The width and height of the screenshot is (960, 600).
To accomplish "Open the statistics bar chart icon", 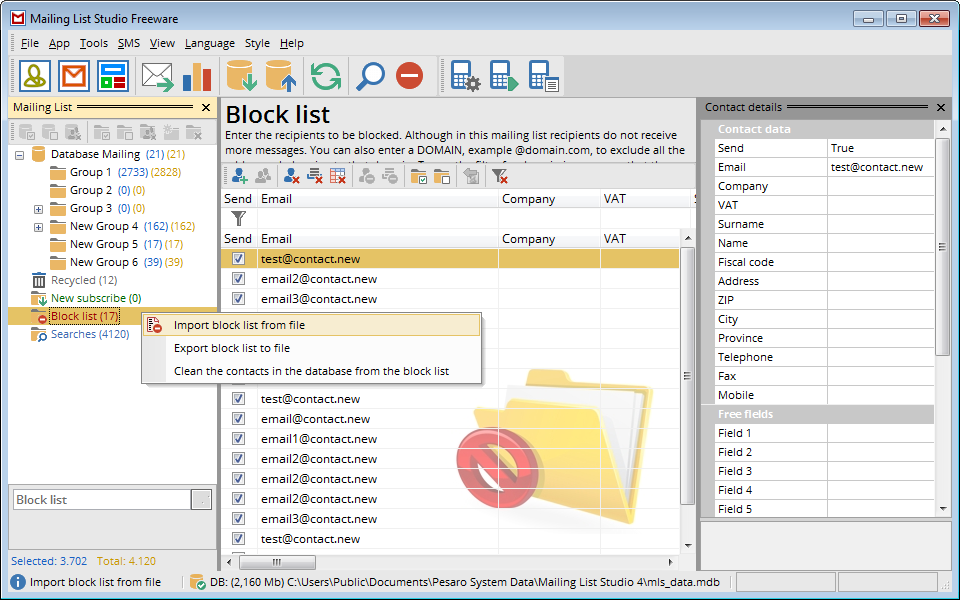I will 197,76.
